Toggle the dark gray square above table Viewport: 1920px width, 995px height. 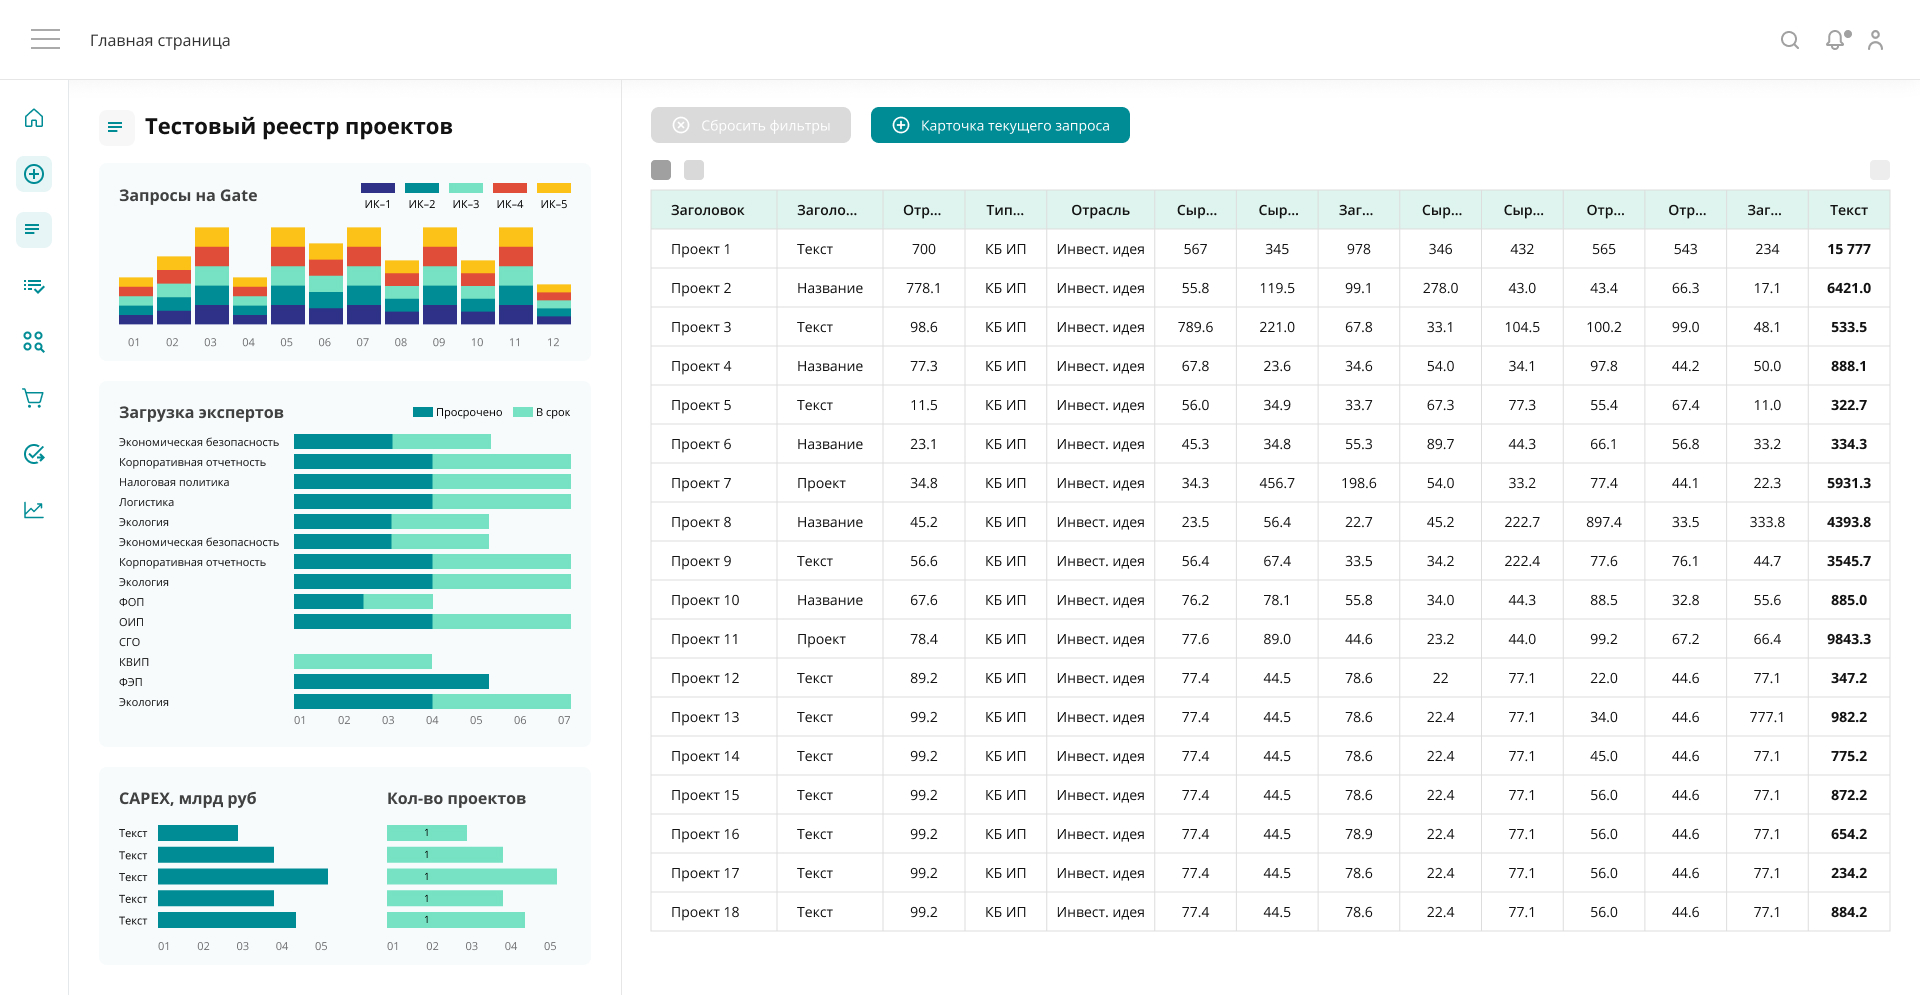661,170
